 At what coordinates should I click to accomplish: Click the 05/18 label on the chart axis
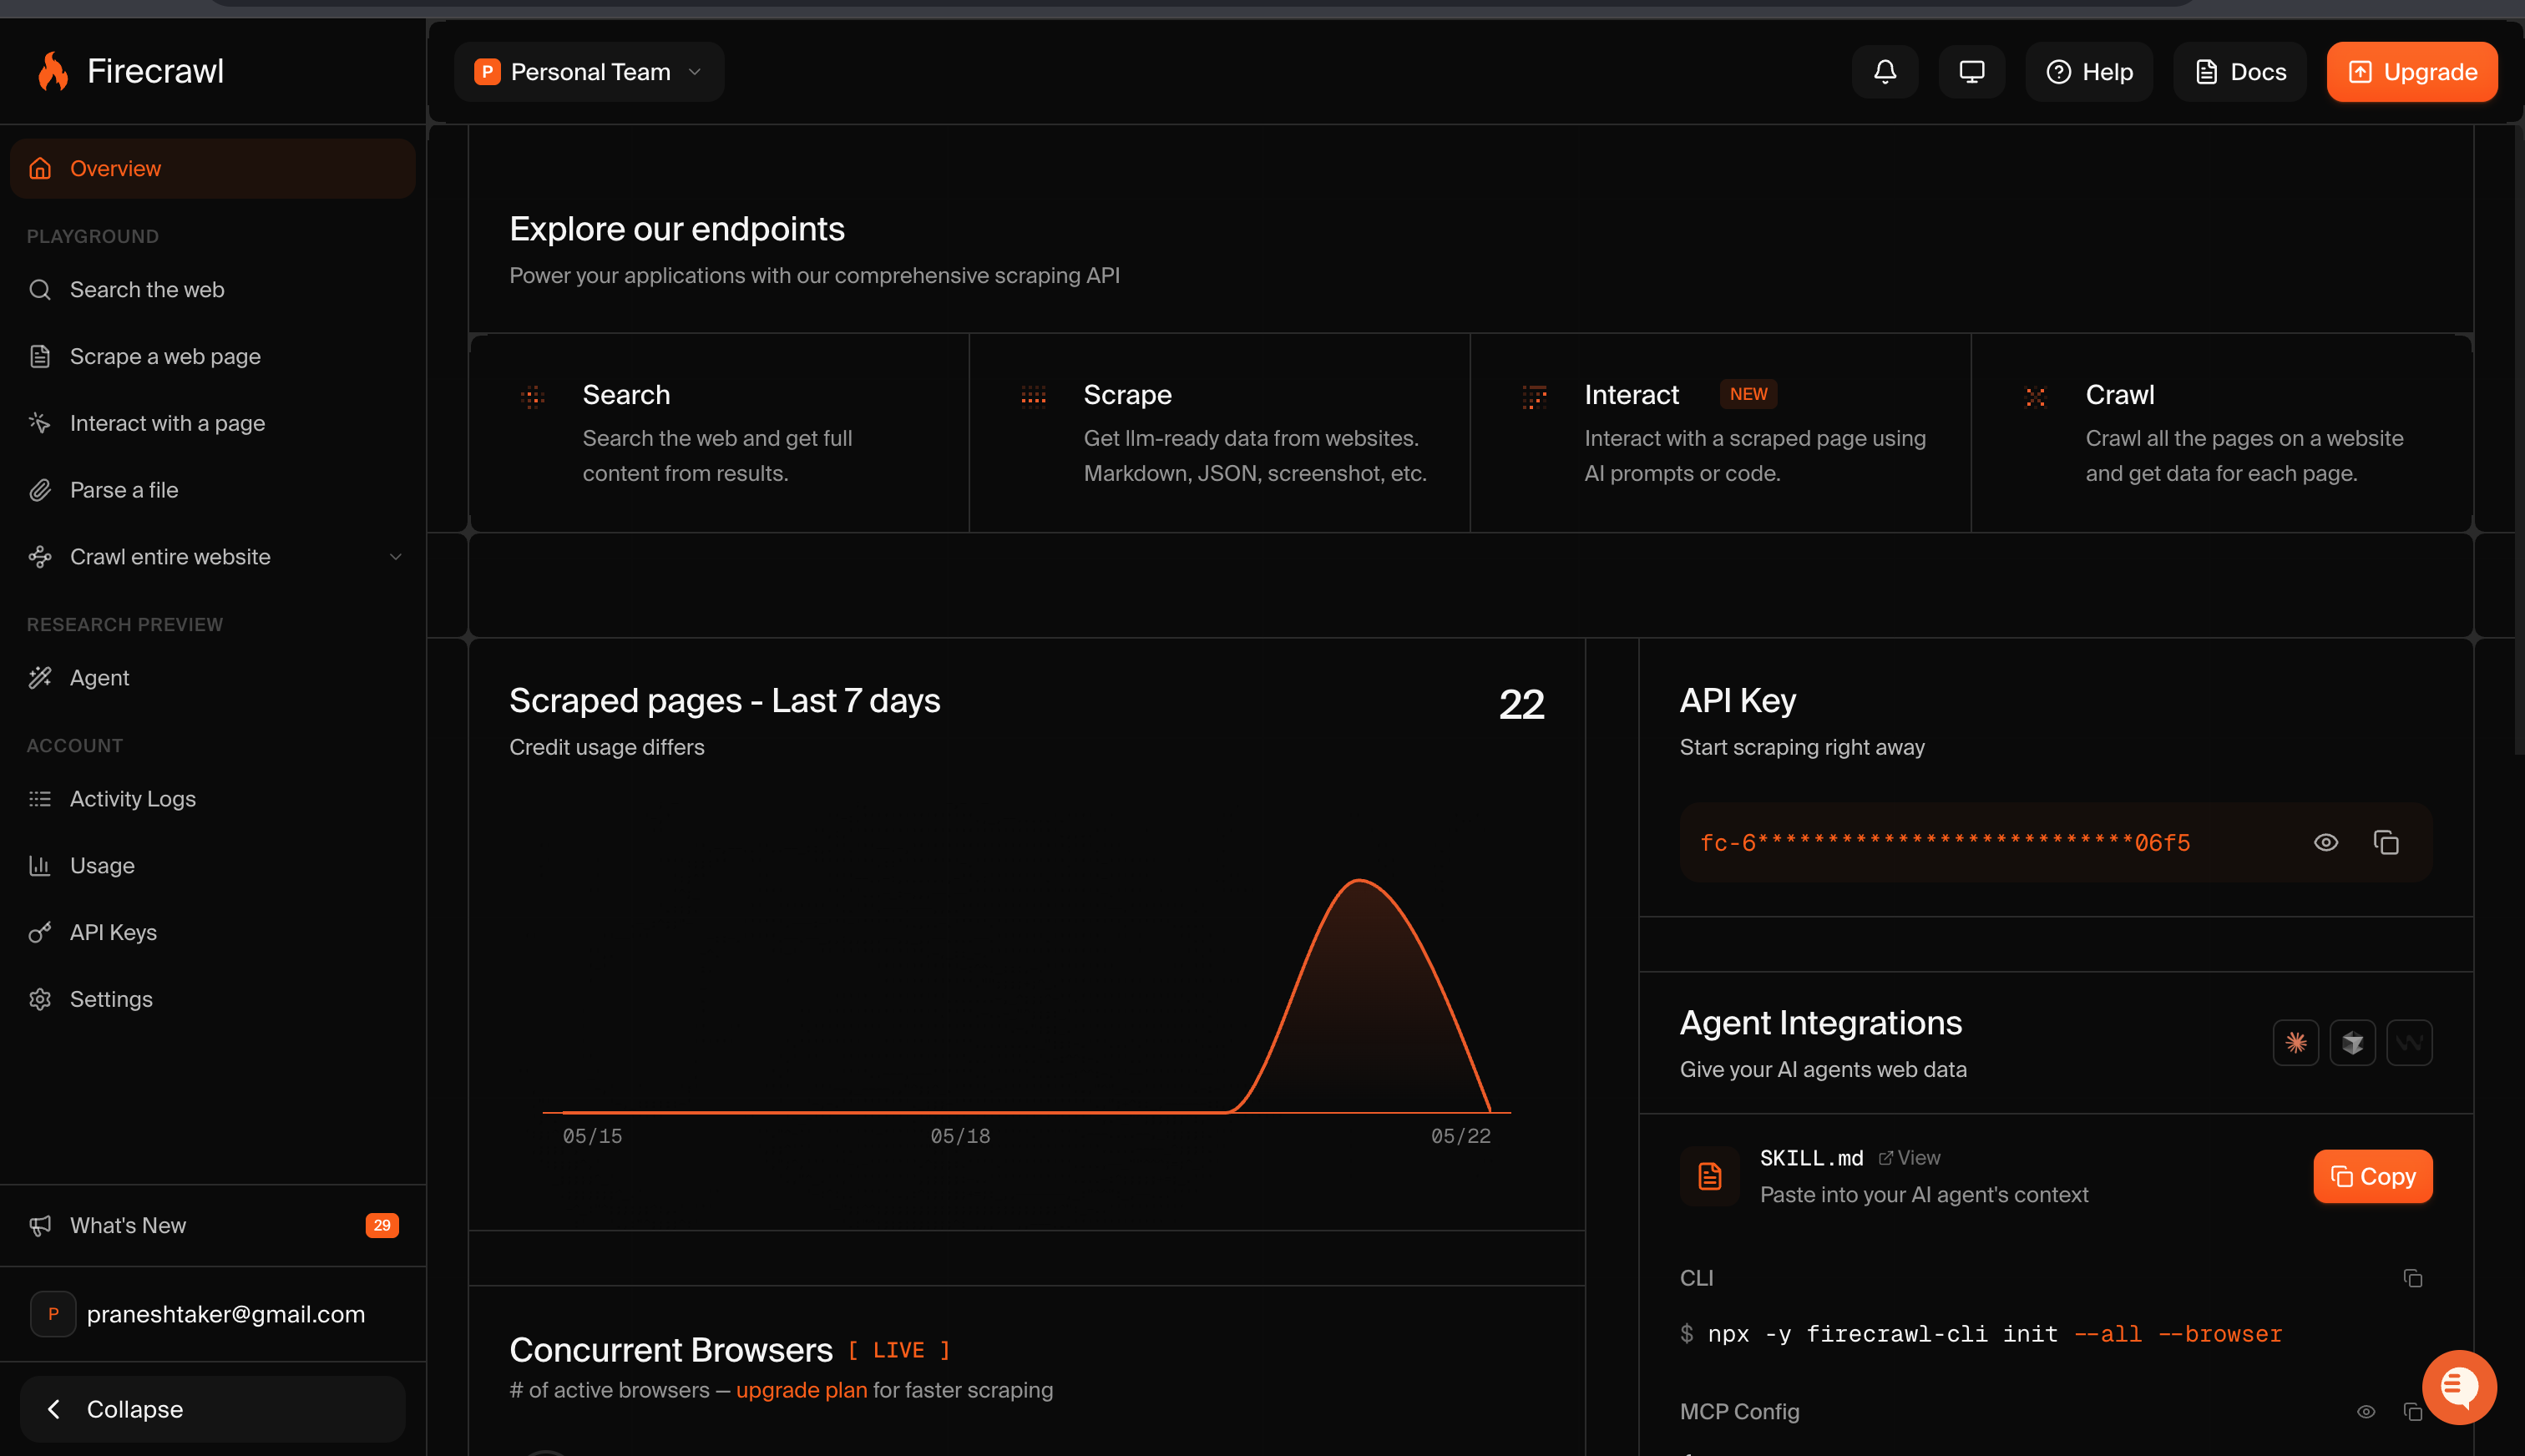960,1136
